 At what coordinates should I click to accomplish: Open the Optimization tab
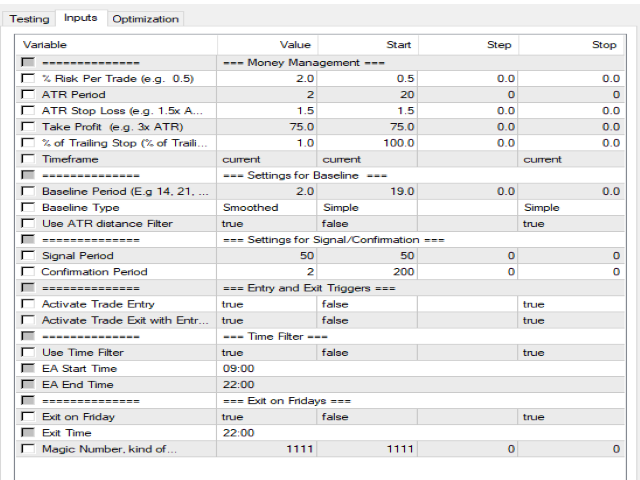pos(145,18)
